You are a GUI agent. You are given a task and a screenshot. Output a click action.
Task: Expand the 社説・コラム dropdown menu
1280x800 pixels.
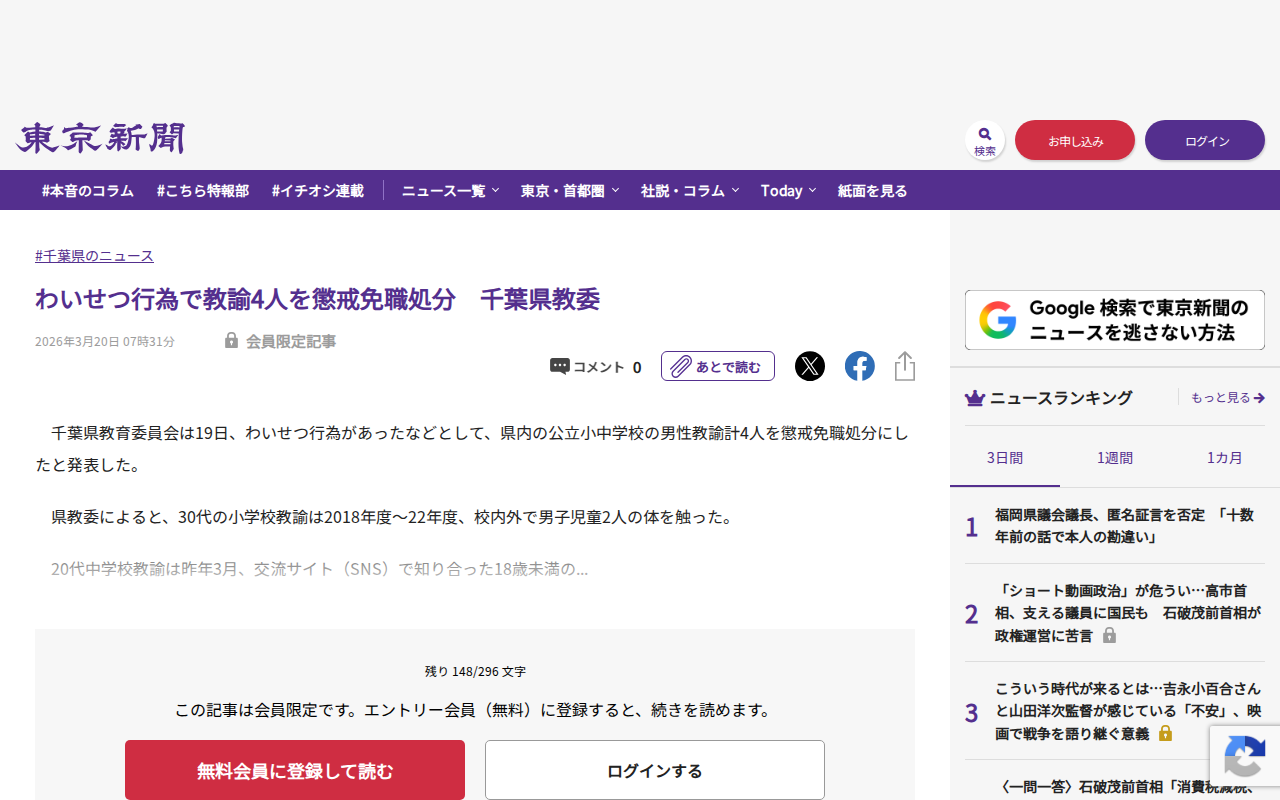[690, 190]
